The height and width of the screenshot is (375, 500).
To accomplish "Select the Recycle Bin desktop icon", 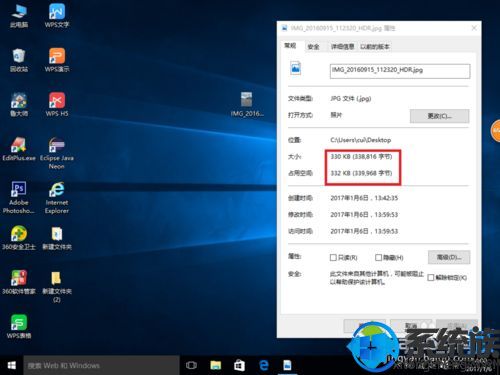I will (x=19, y=60).
